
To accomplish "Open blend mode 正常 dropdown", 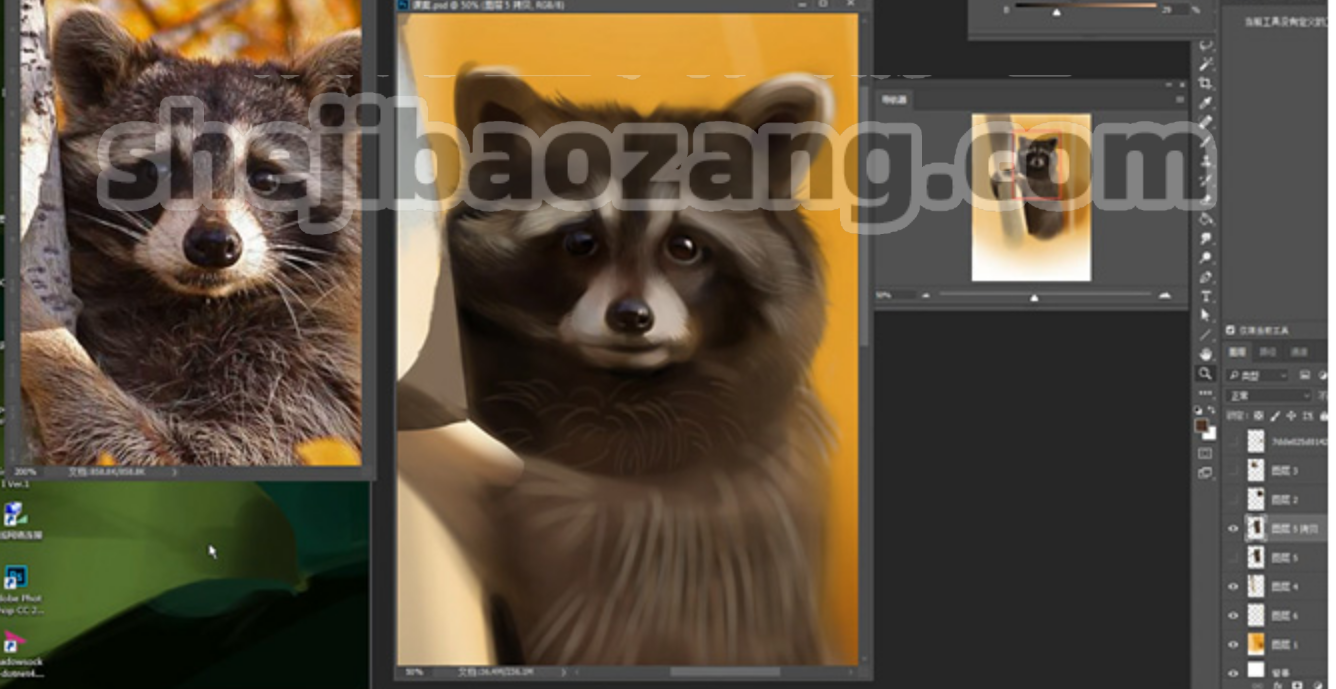I will (x=1268, y=395).
